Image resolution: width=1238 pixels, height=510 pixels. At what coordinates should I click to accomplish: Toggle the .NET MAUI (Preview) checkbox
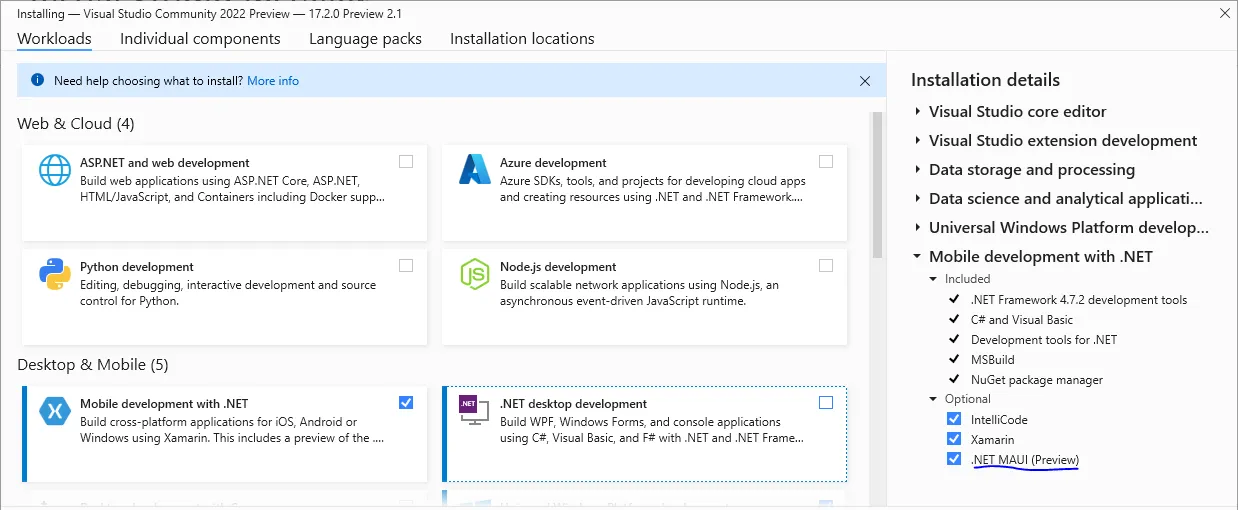954,459
